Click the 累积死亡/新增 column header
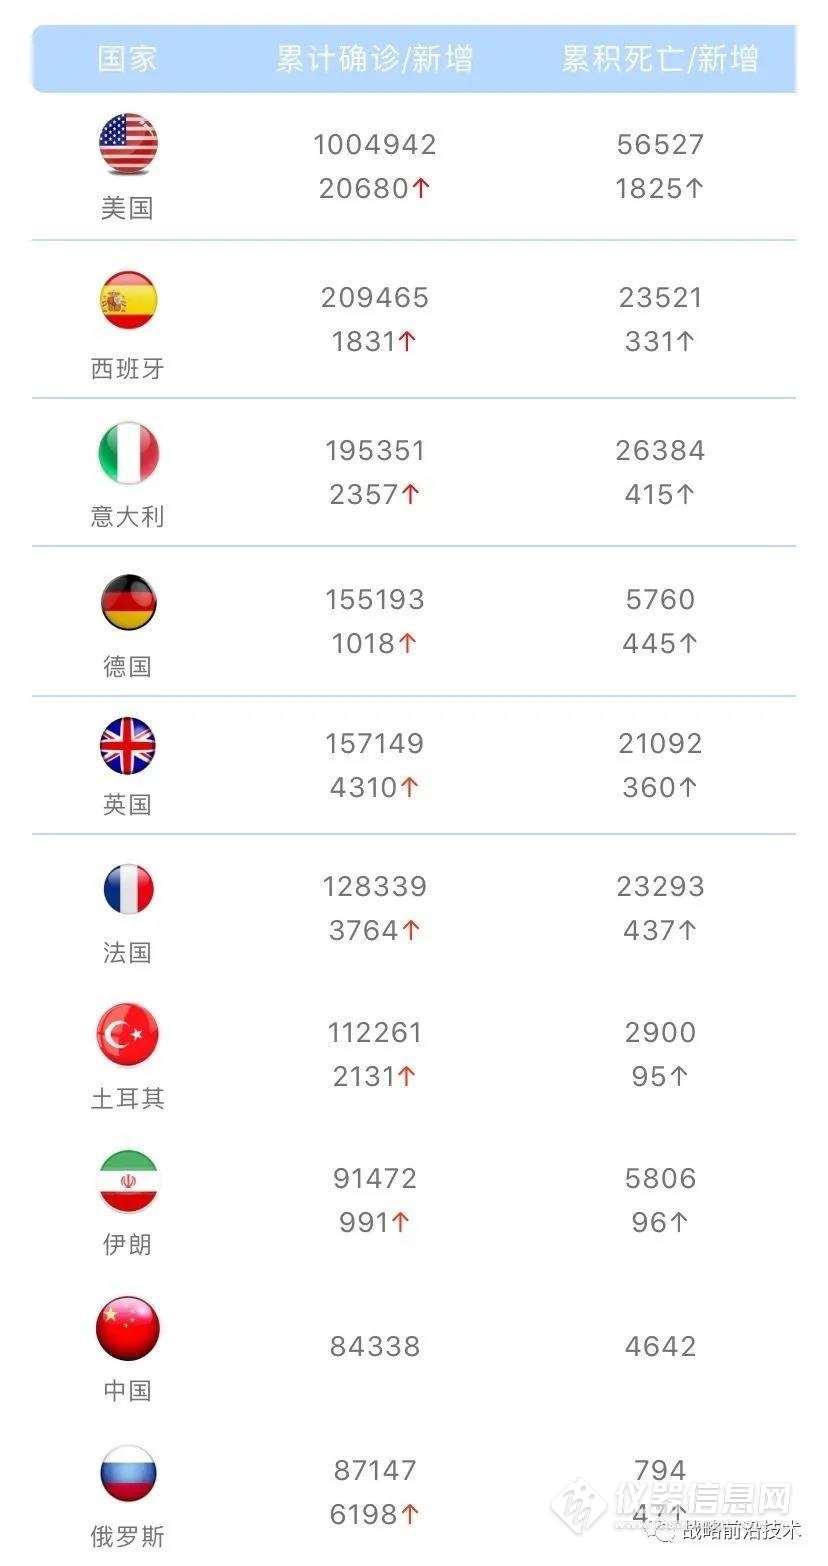 660,58
